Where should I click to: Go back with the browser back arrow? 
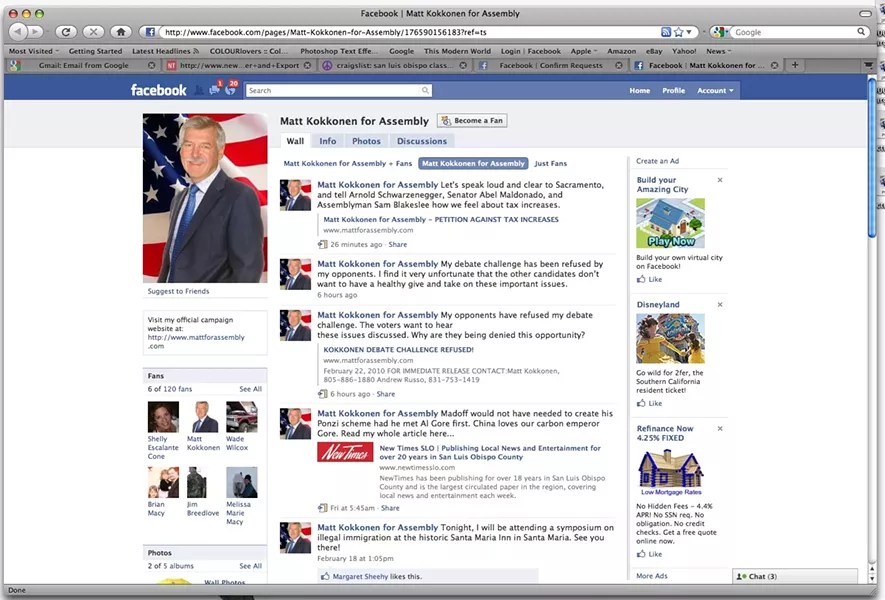19,32
